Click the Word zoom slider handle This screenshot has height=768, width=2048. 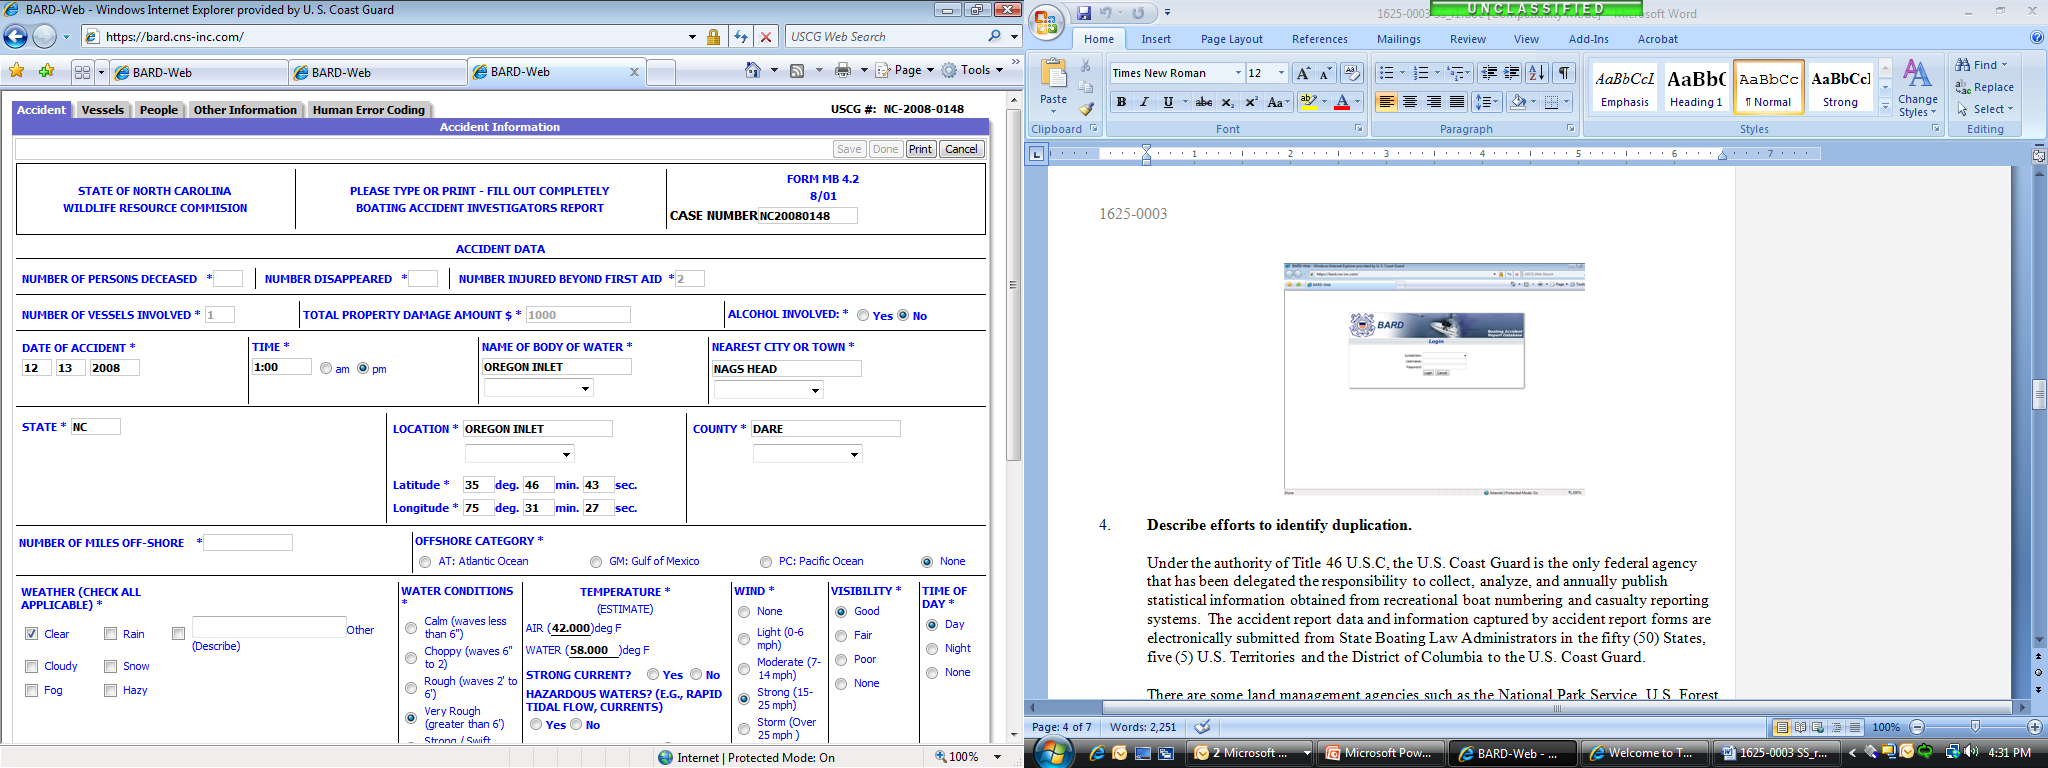tap(1974, 727)
